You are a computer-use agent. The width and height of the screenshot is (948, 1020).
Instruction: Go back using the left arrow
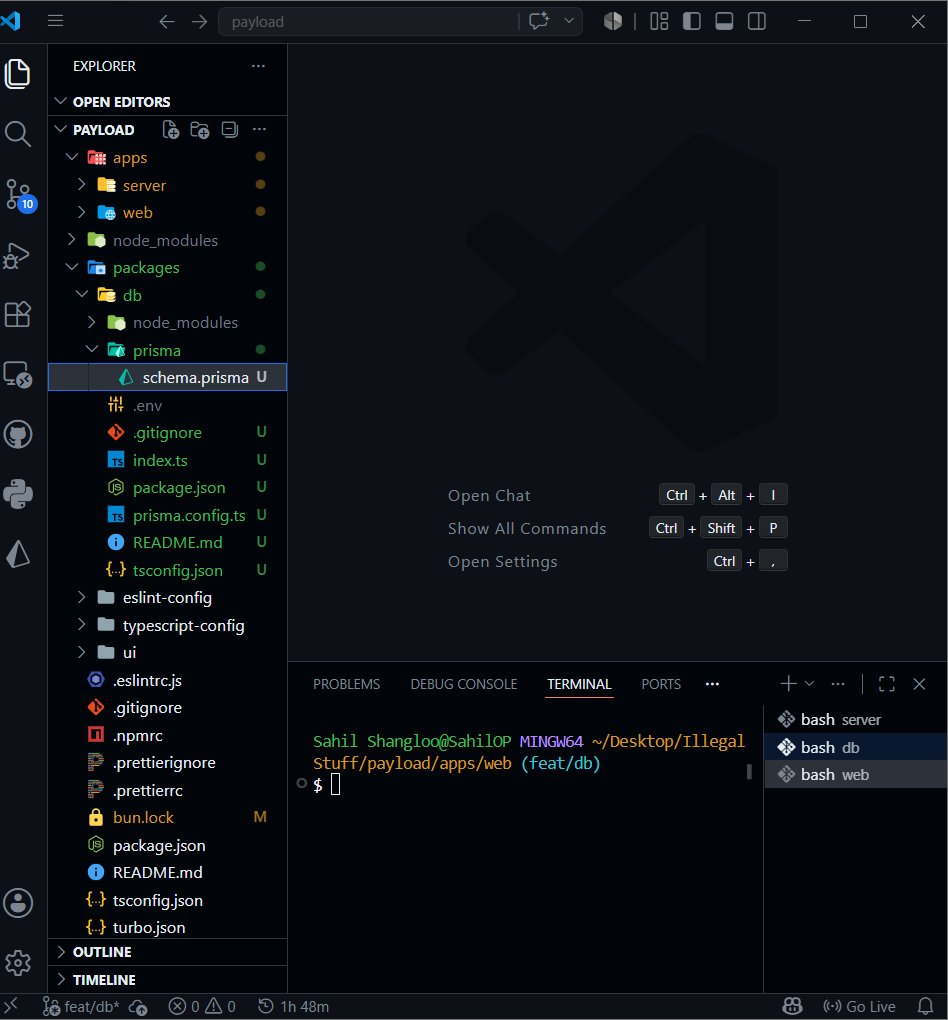tap(167, 21)
